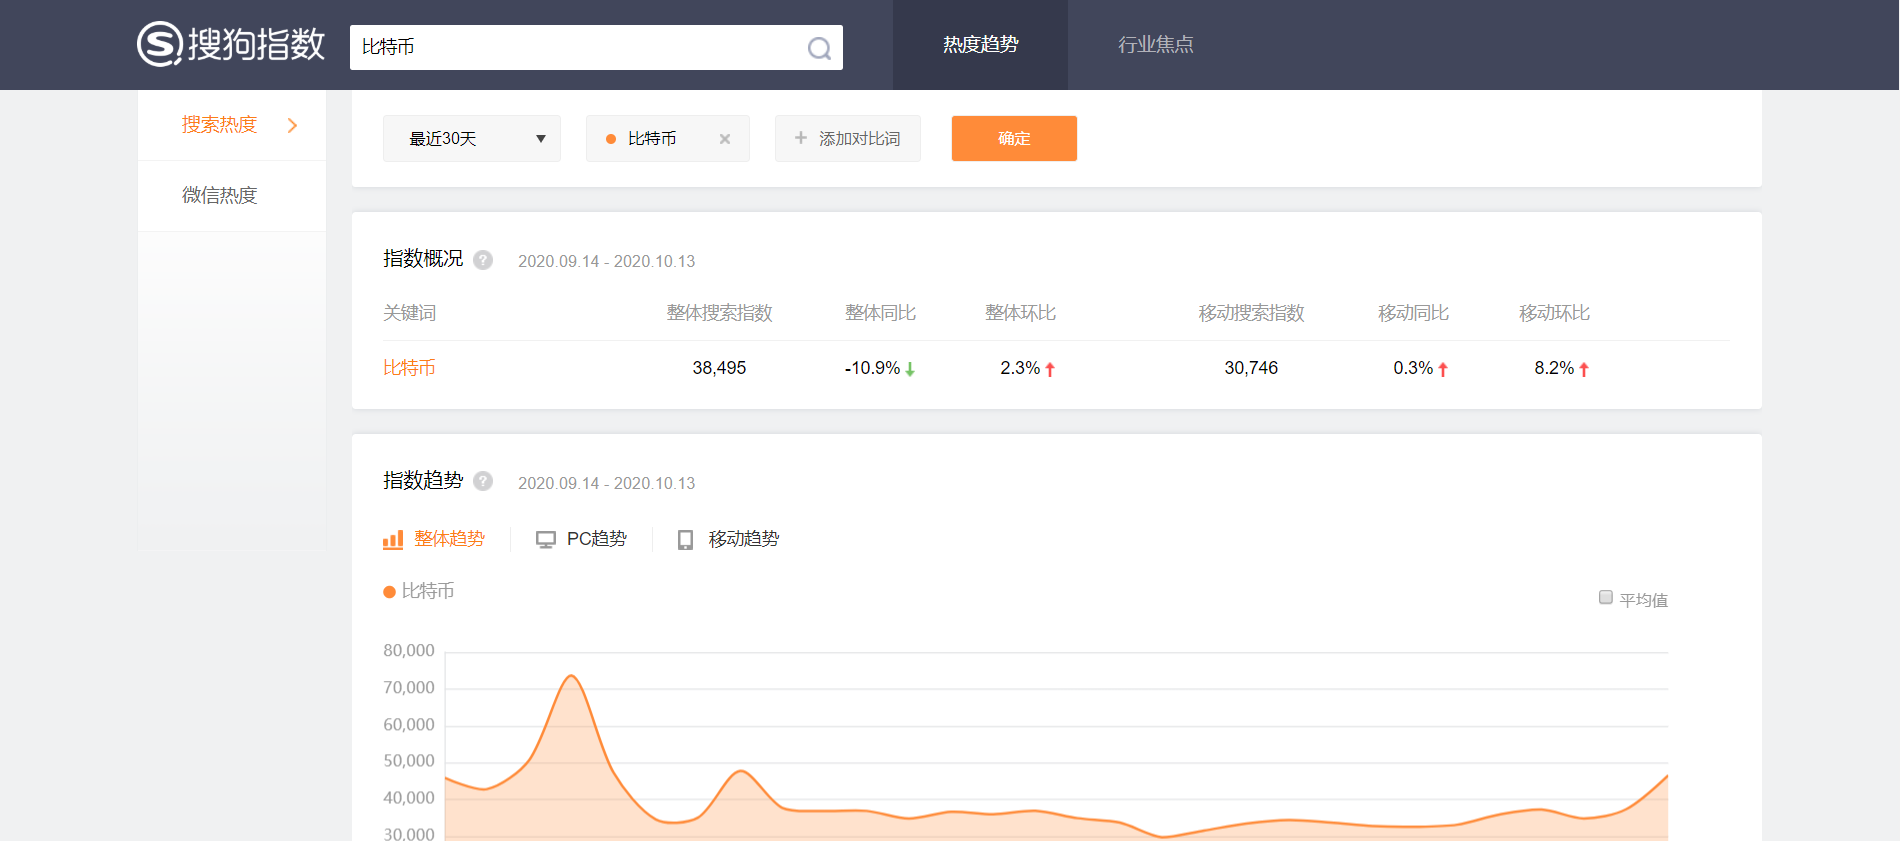
Task: Click the 整体搜索指数 value 38,495
Action: [719, 368]
